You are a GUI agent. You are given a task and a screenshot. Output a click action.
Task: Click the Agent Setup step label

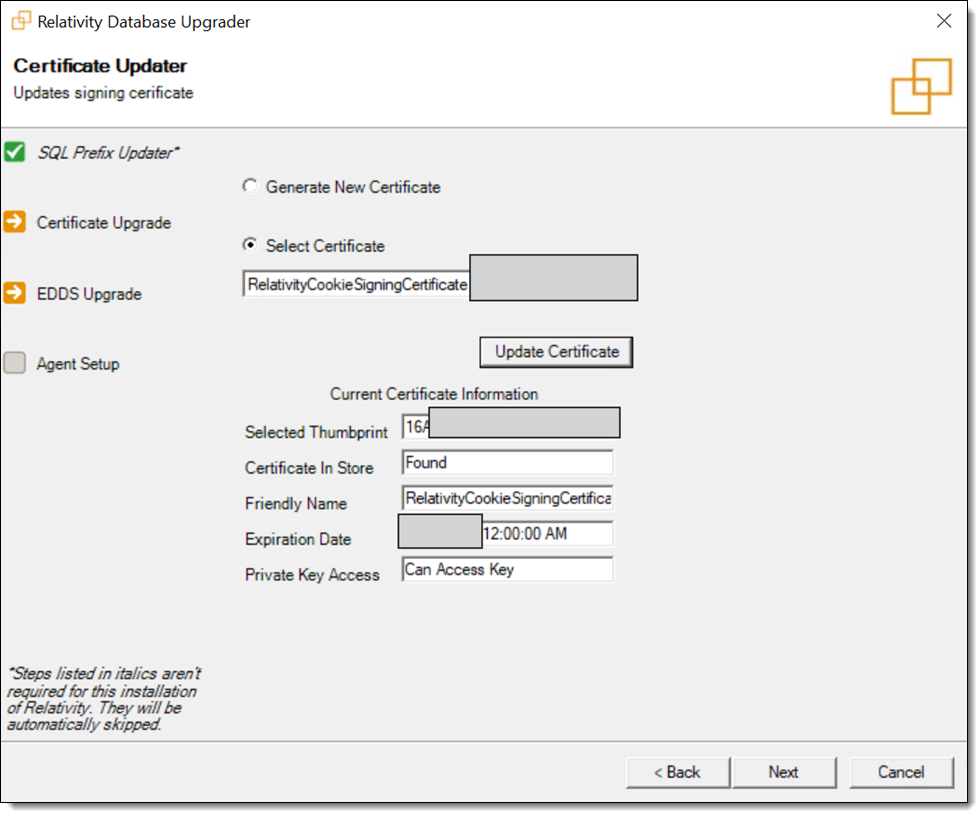78,364
